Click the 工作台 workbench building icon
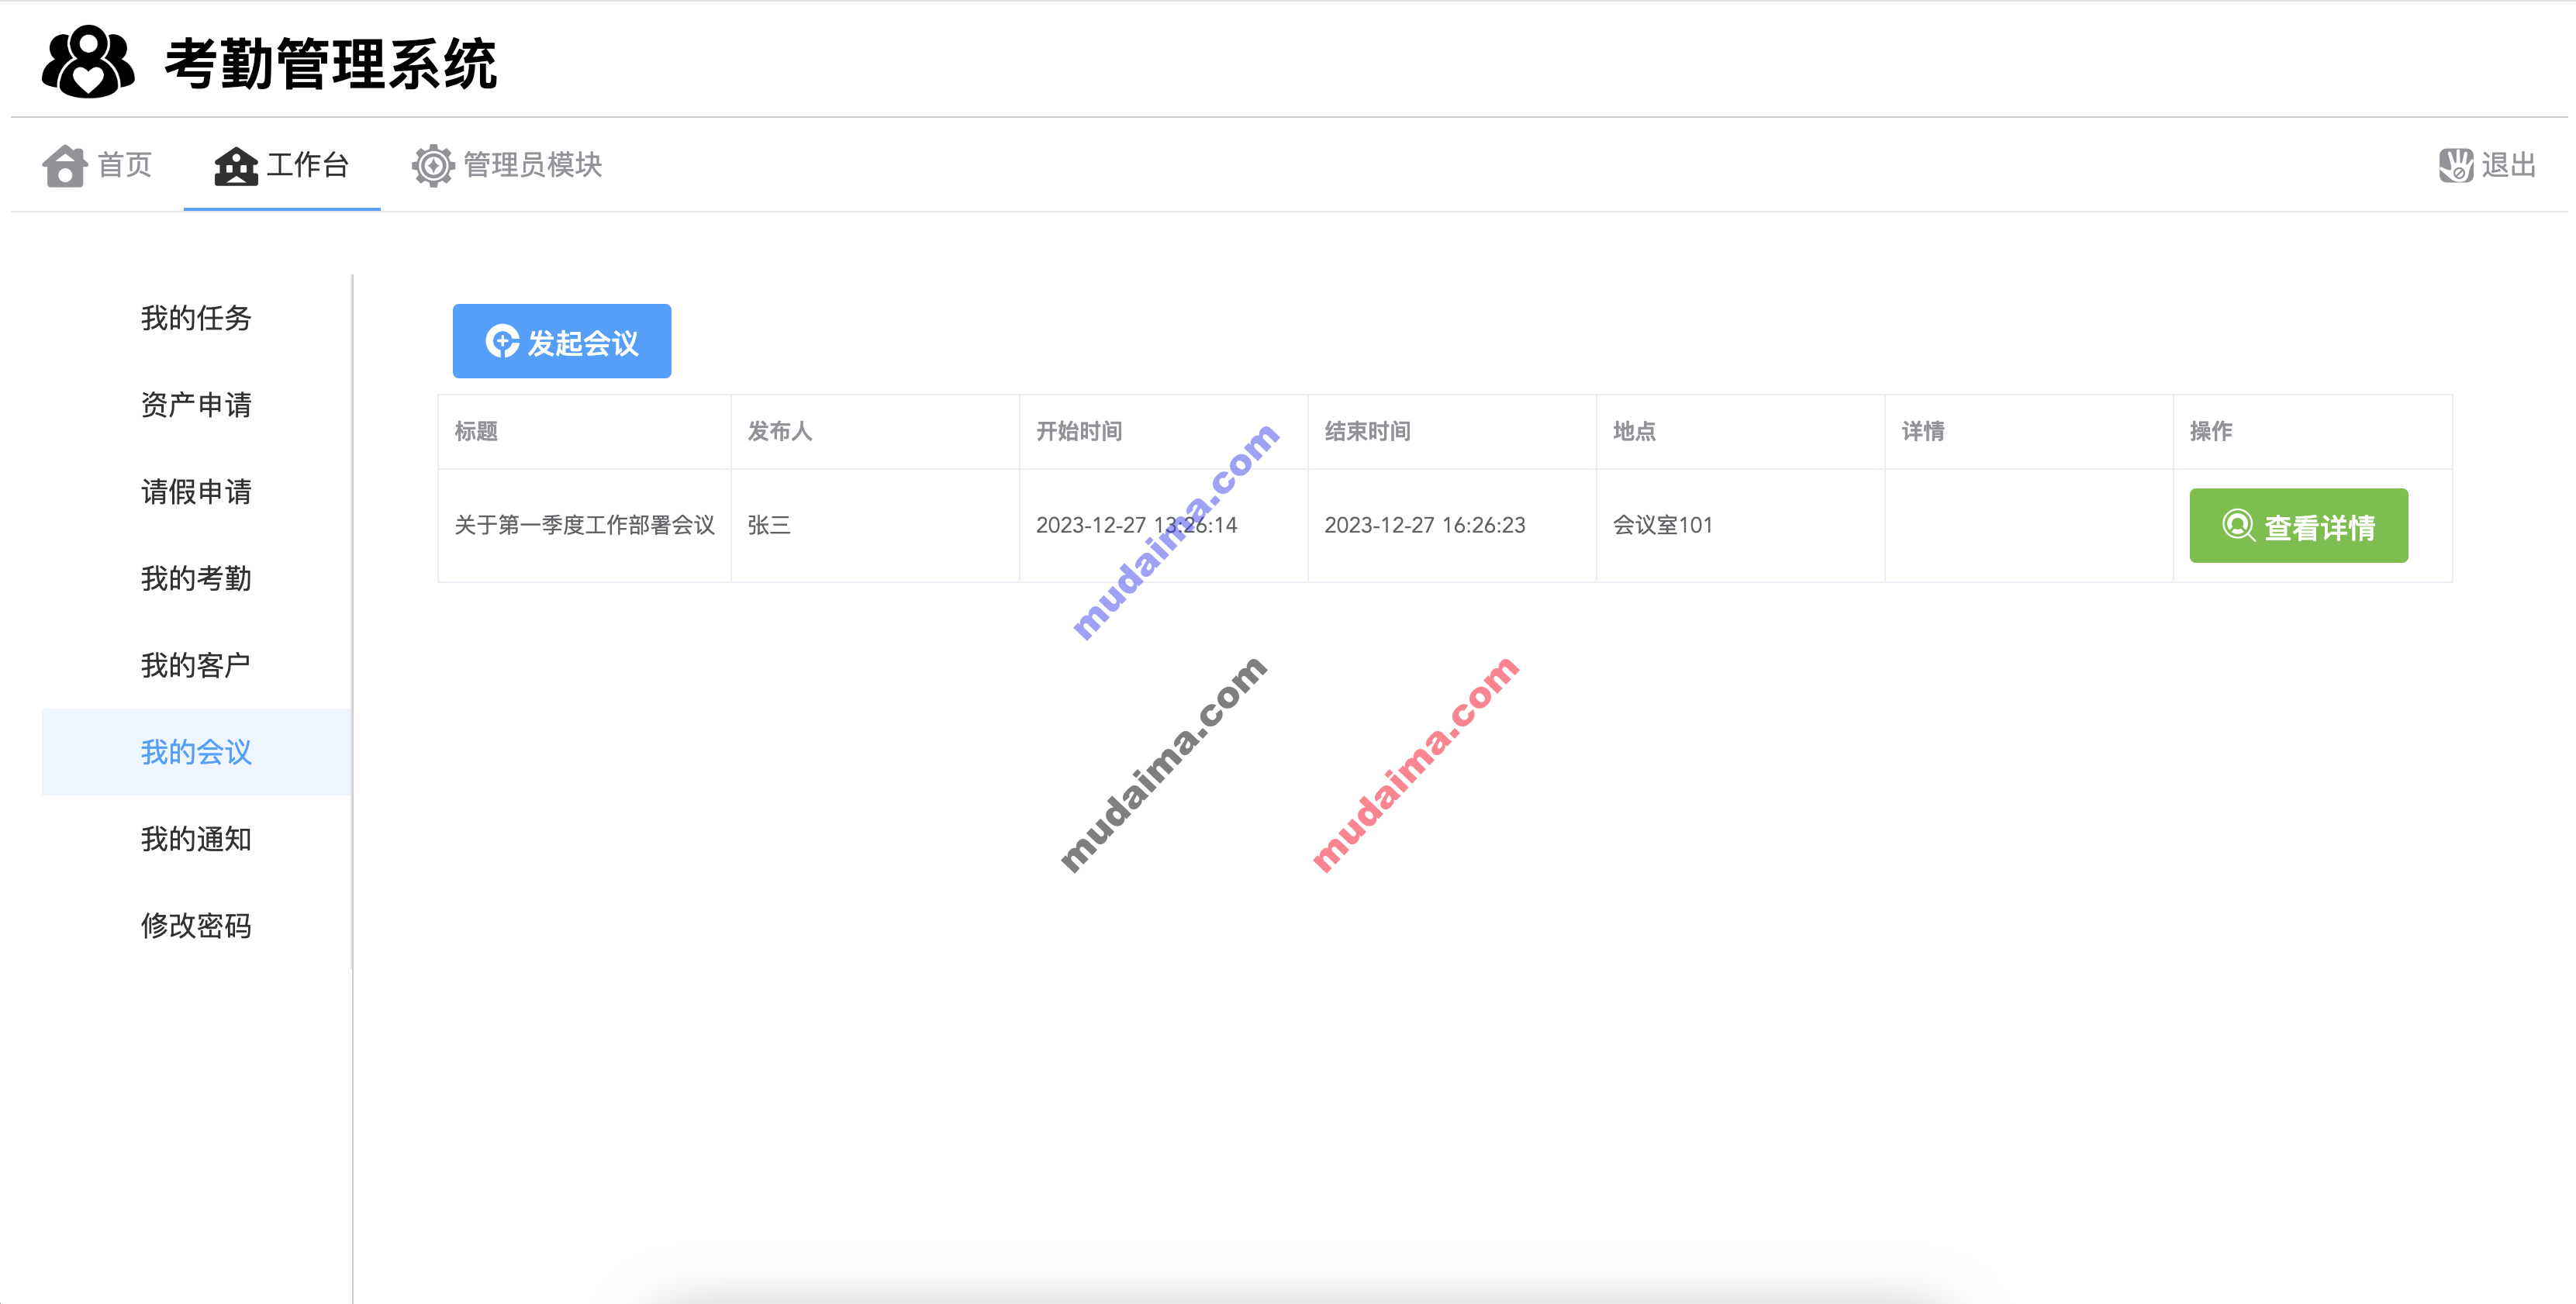 tap(236, 165)
